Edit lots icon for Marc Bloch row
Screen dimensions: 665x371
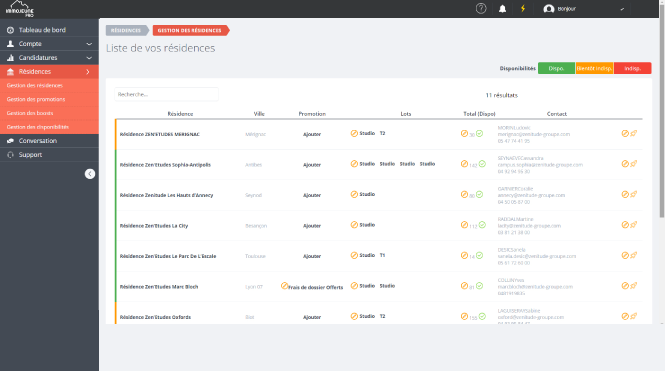click(354, 286)
